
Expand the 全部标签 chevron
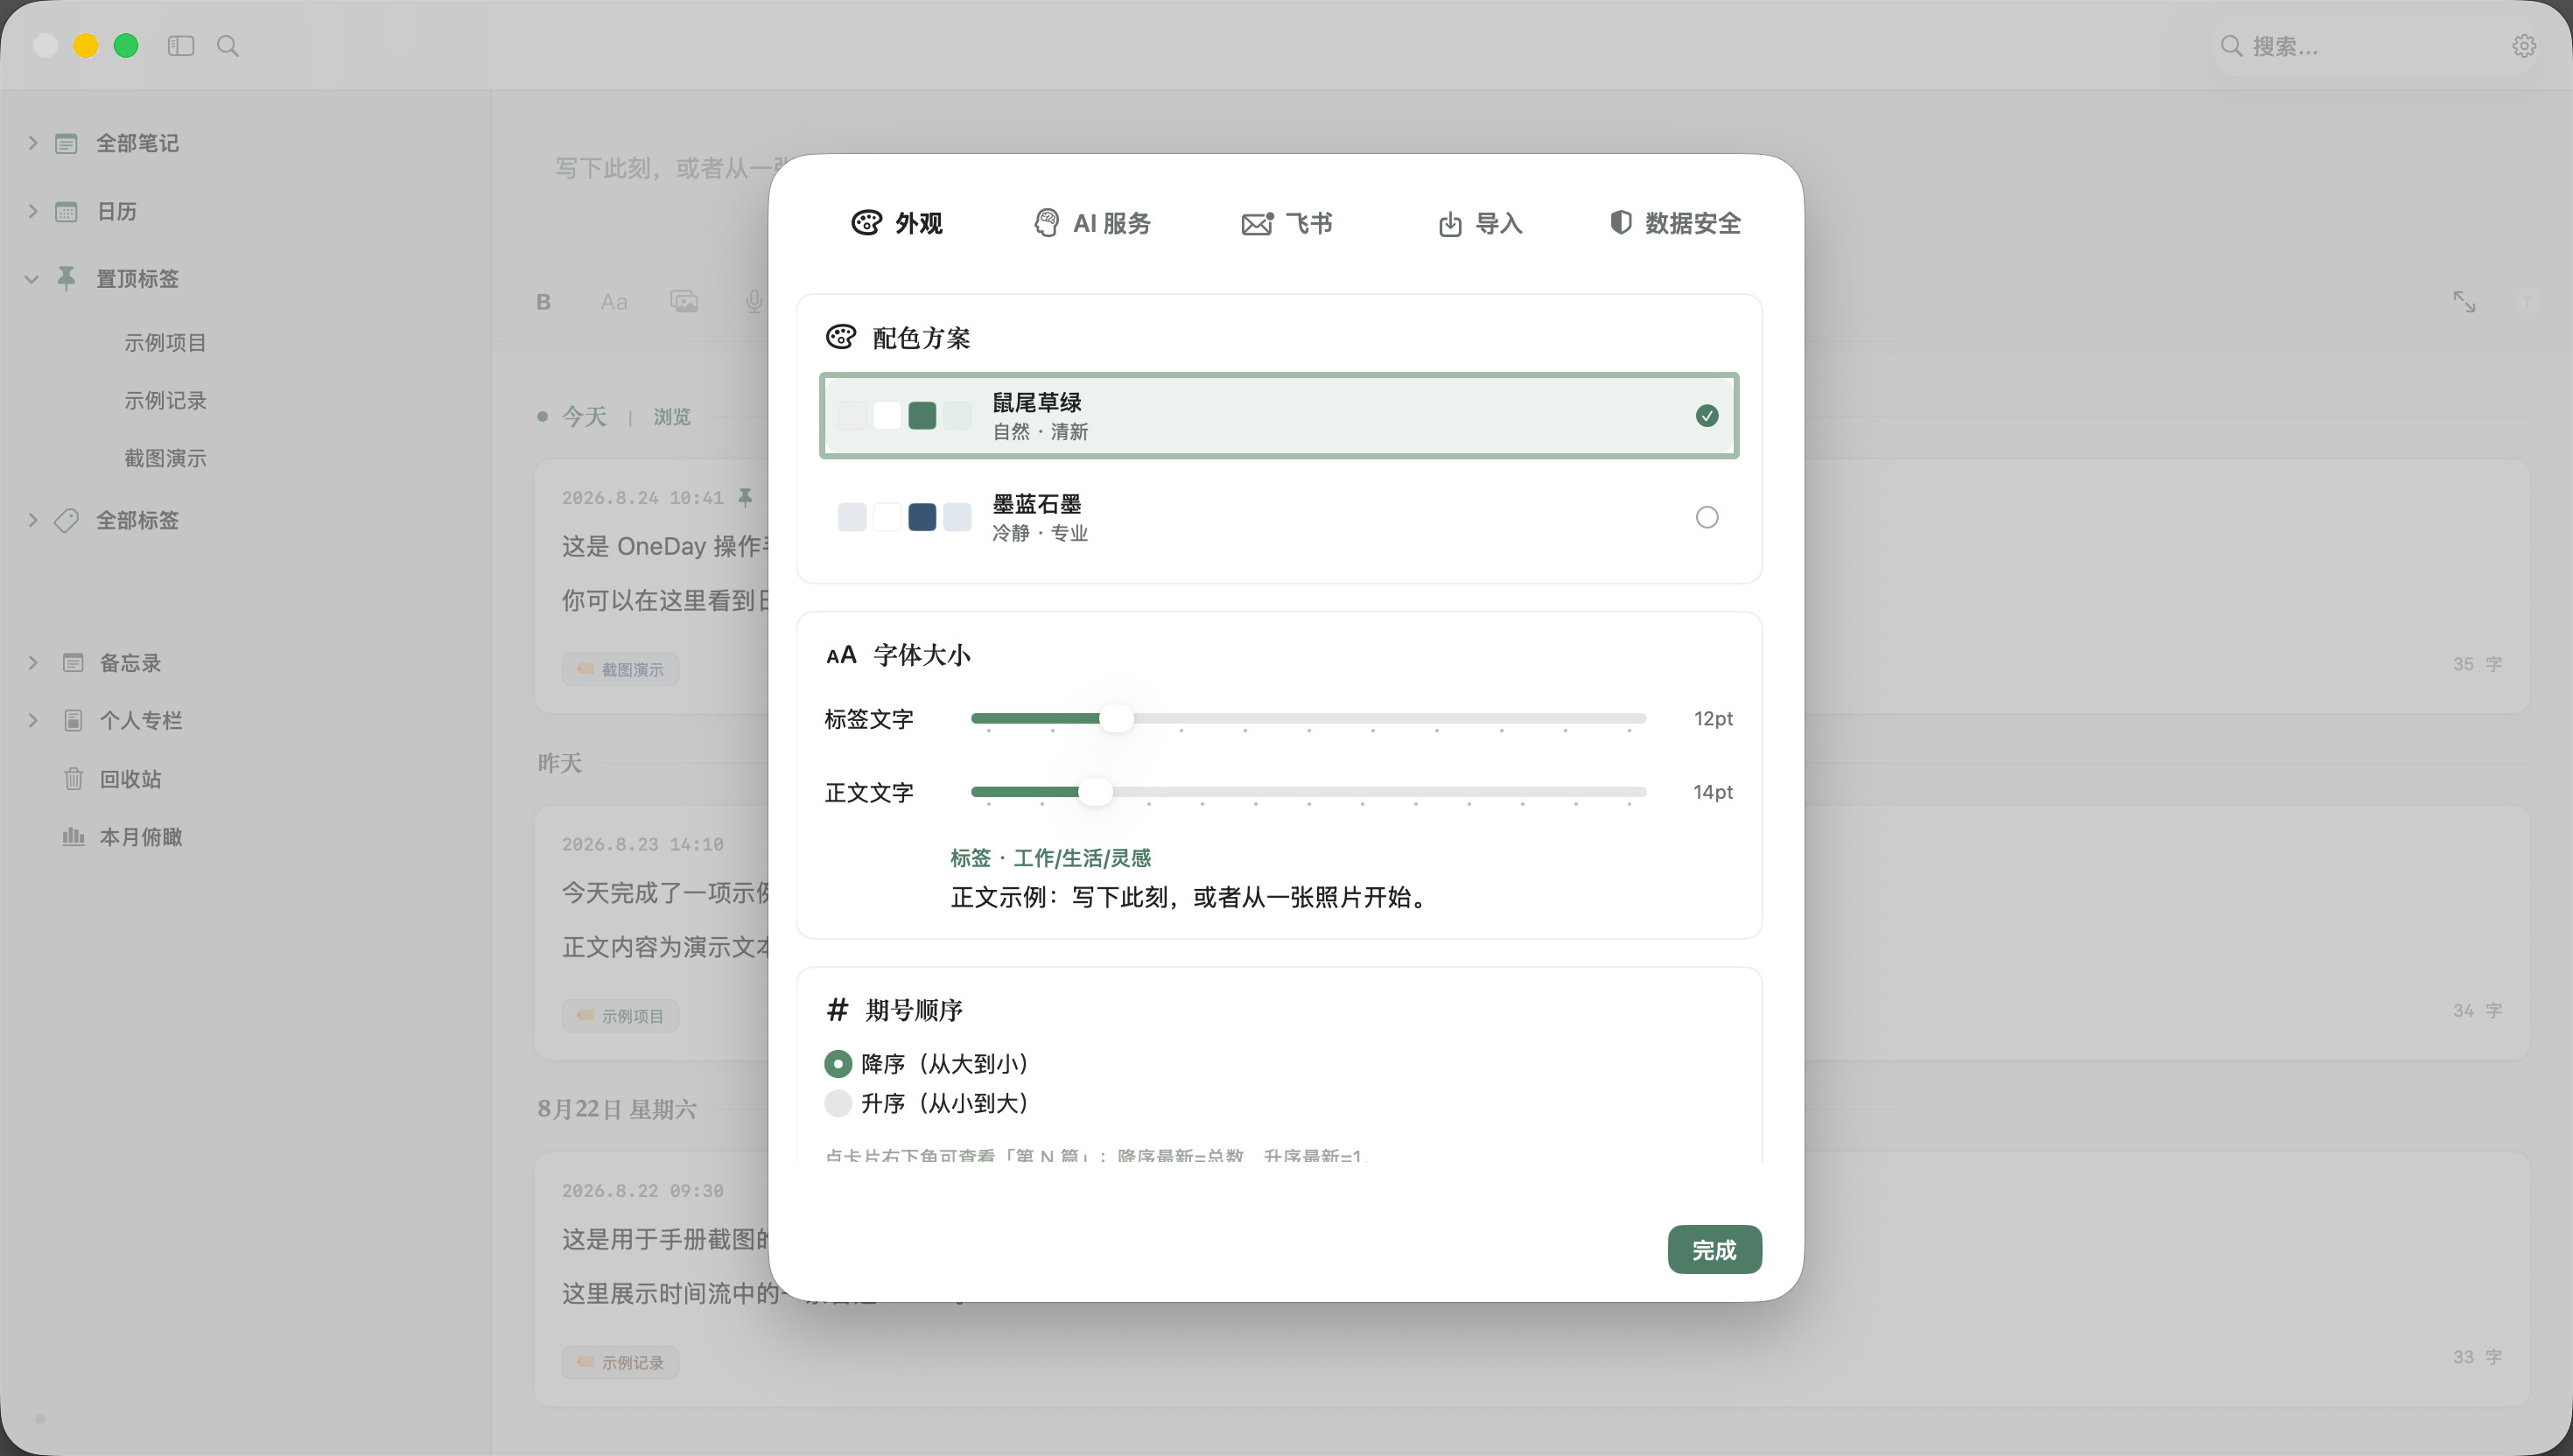coord(33,521)
